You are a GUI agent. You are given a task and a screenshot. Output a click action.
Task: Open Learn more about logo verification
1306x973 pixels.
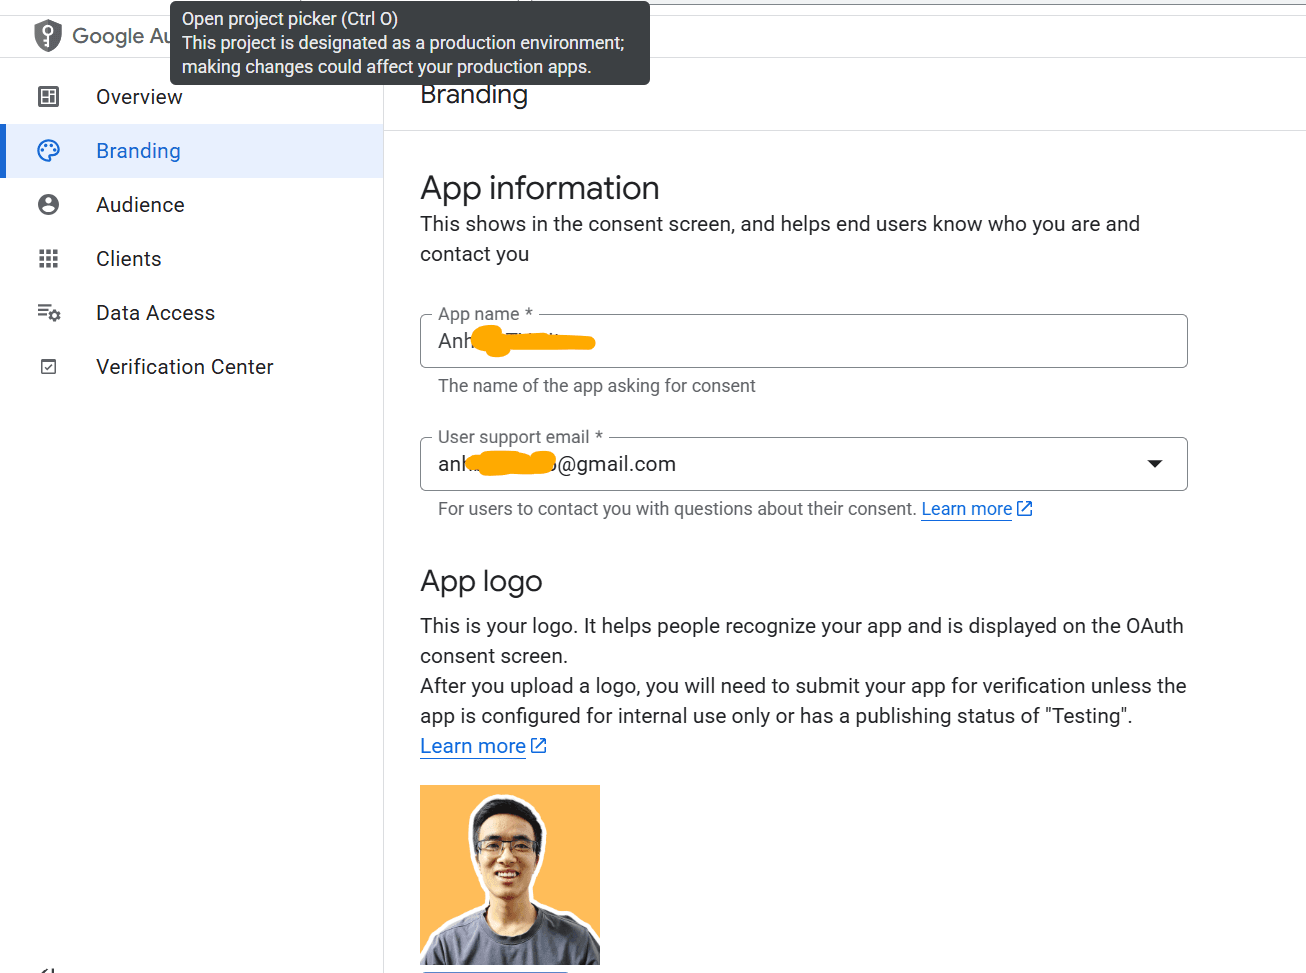(x=472, y=745)
